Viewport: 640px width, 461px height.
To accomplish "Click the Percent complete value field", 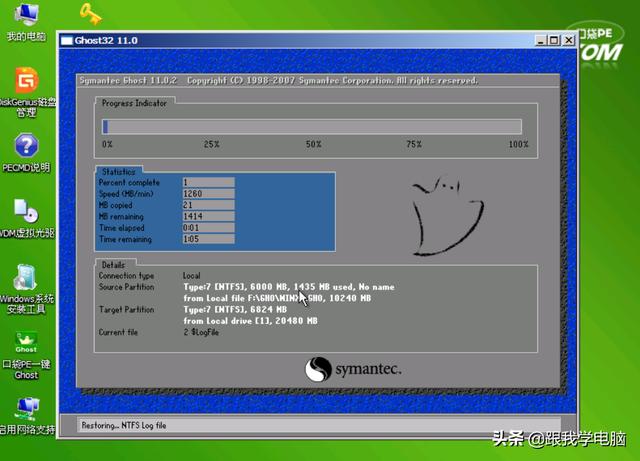I will 208,182.
